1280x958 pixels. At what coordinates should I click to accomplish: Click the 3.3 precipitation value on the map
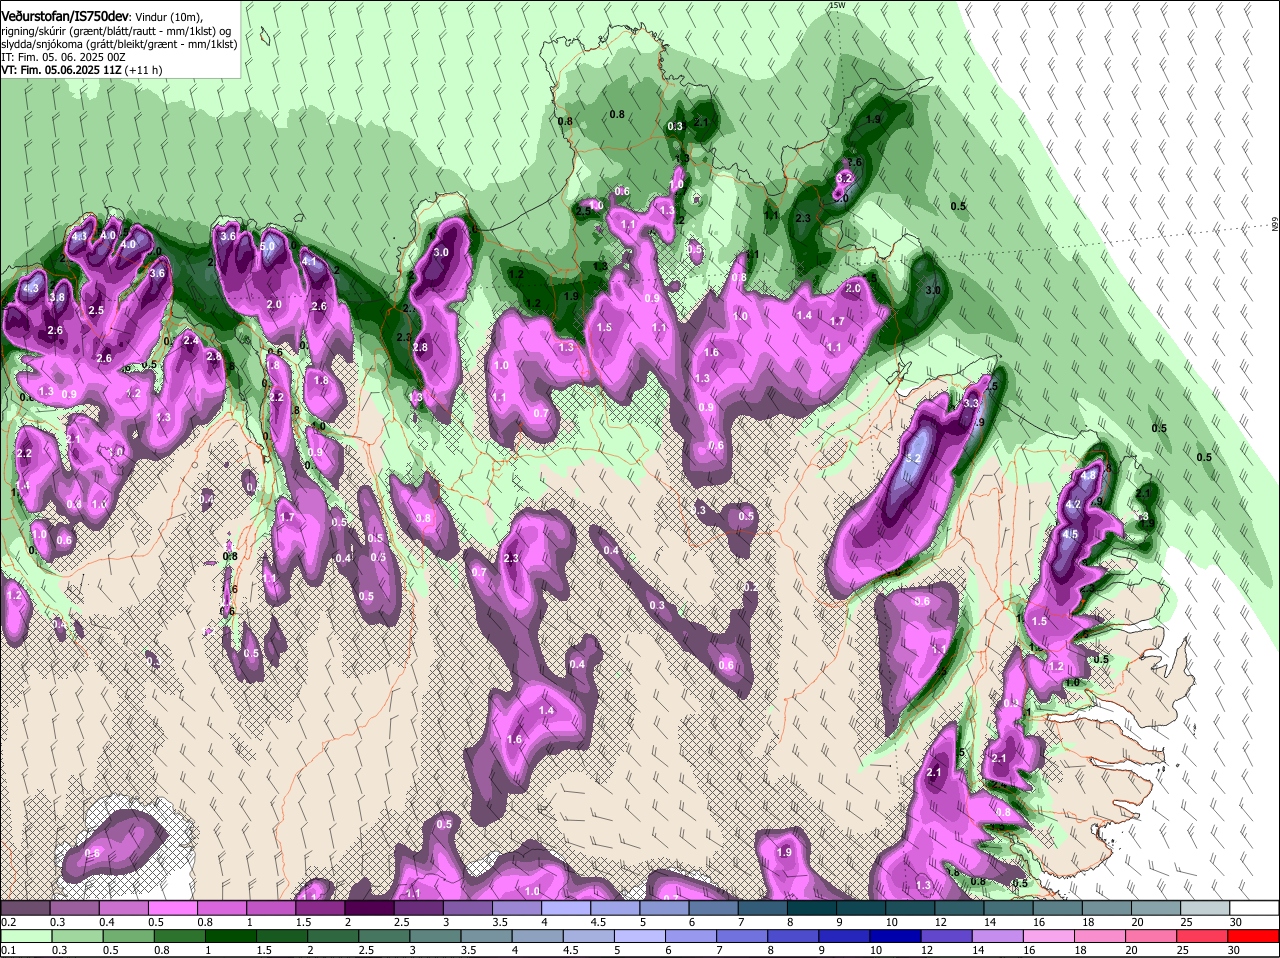tap(970, 403)
